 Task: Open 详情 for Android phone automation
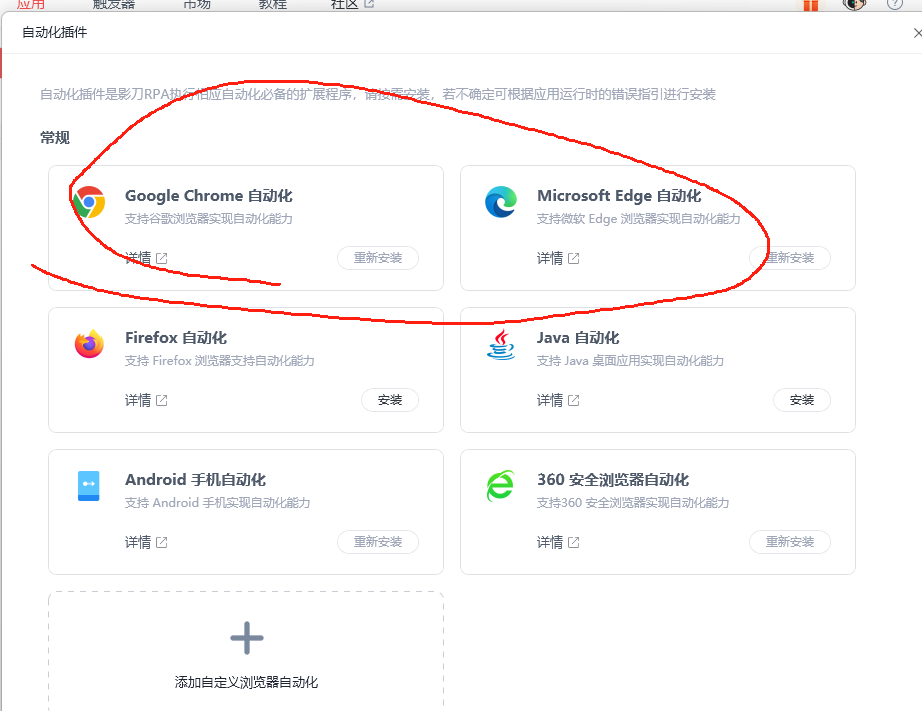click(x=138, y=542)
